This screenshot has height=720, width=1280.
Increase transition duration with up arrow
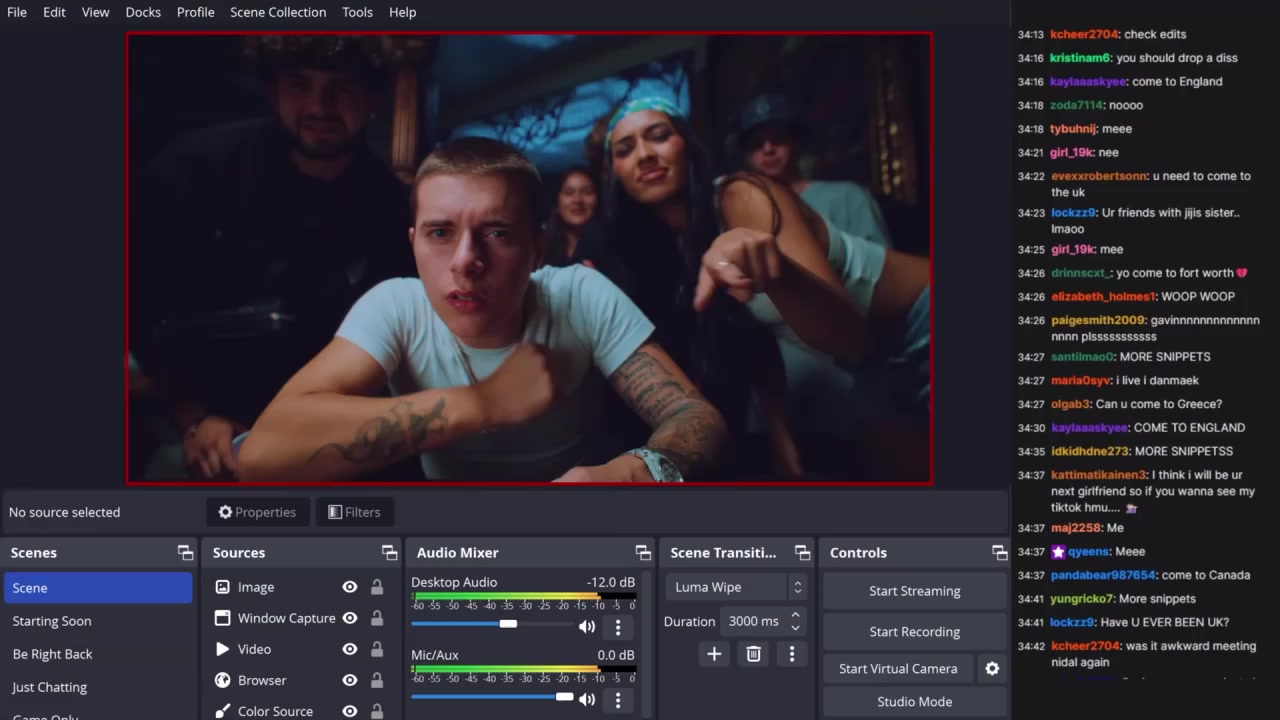coord(795,615)
